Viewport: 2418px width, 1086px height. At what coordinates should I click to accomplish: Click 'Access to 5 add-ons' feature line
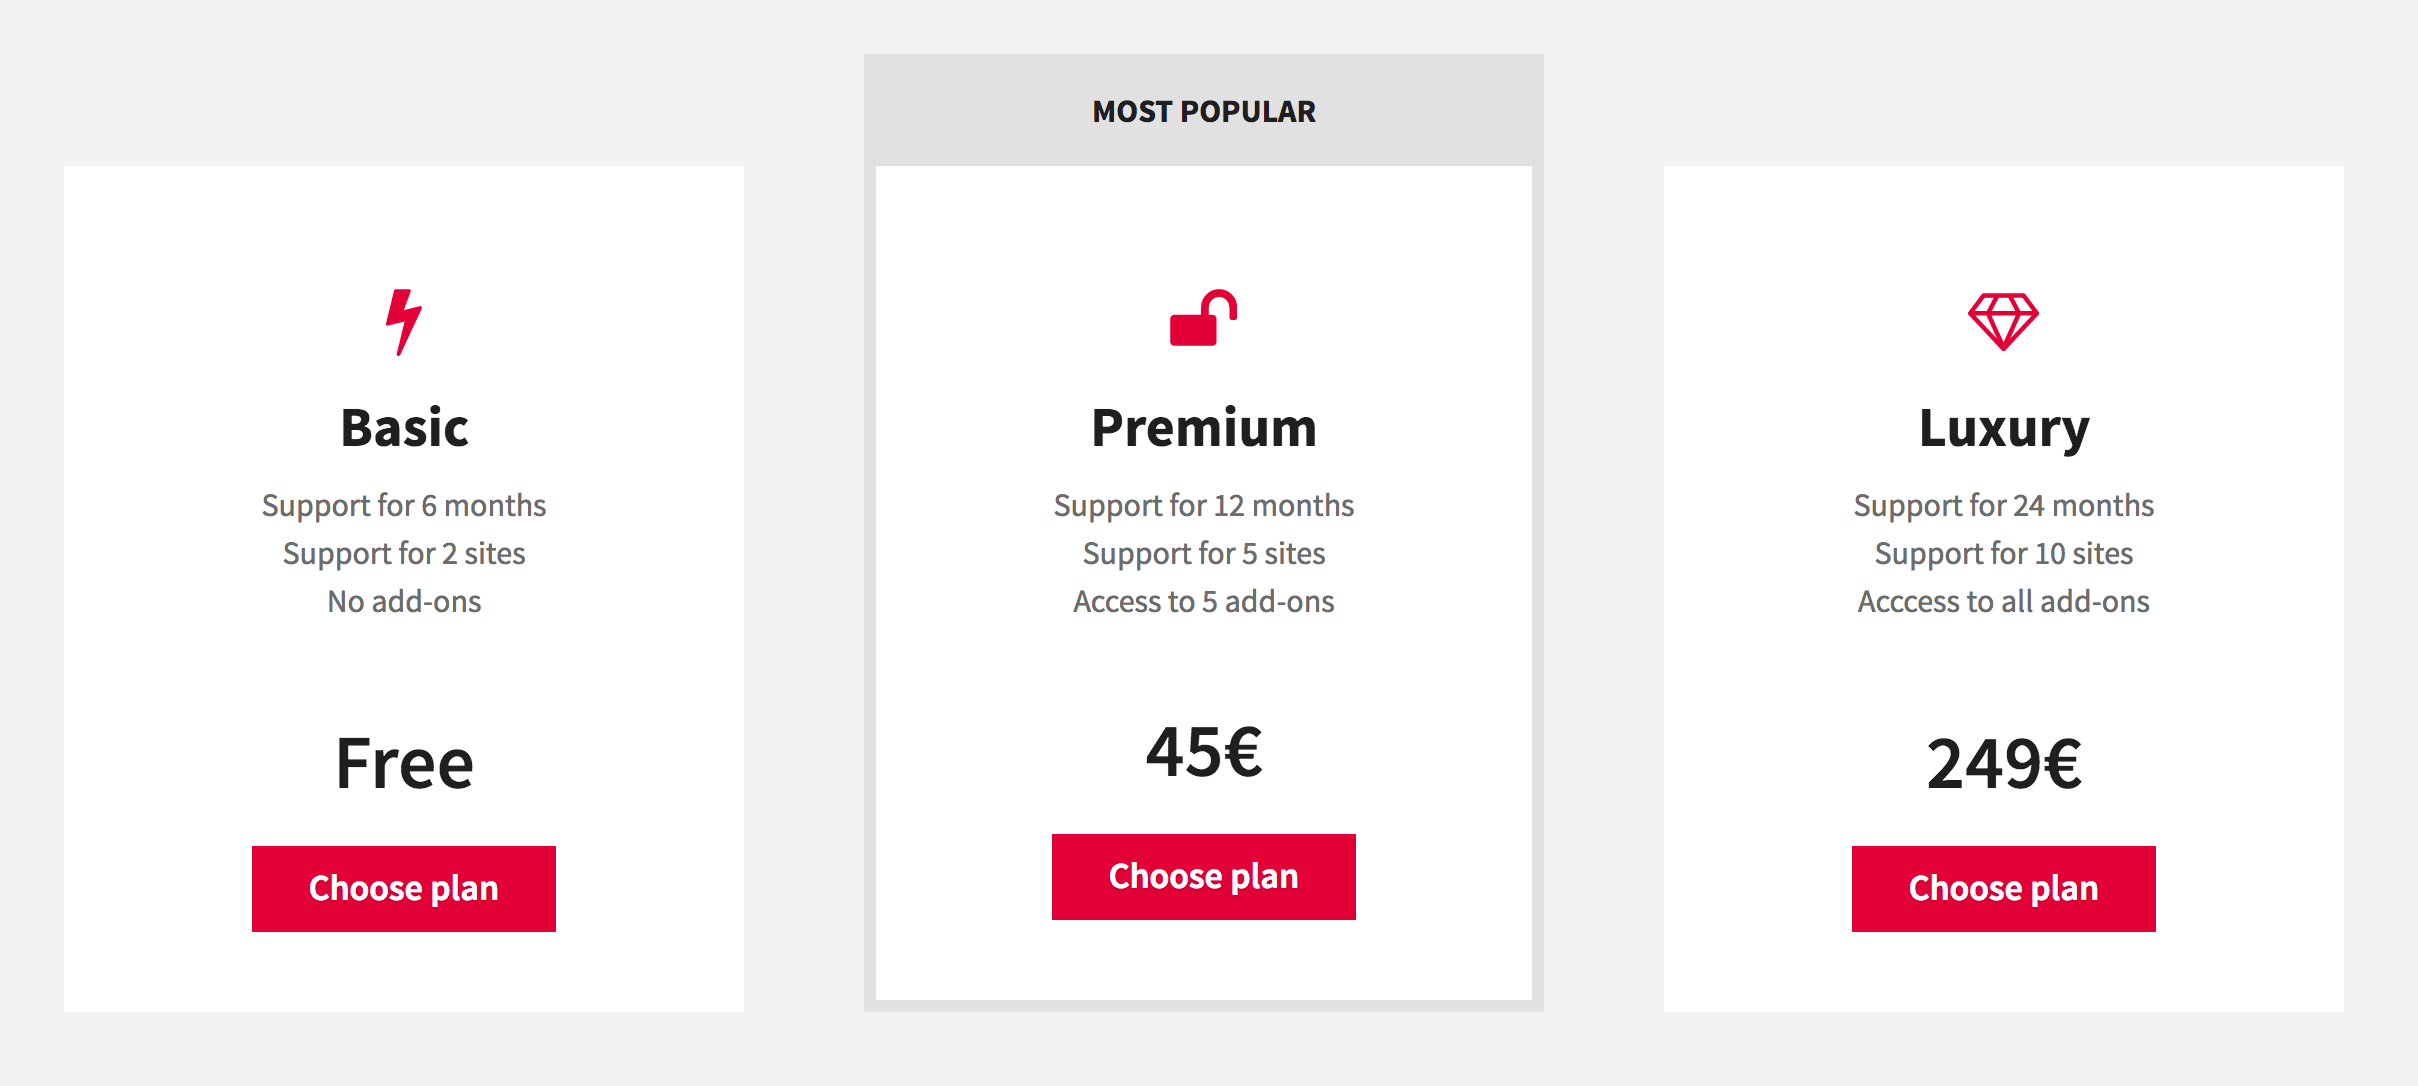point(1204,601)
